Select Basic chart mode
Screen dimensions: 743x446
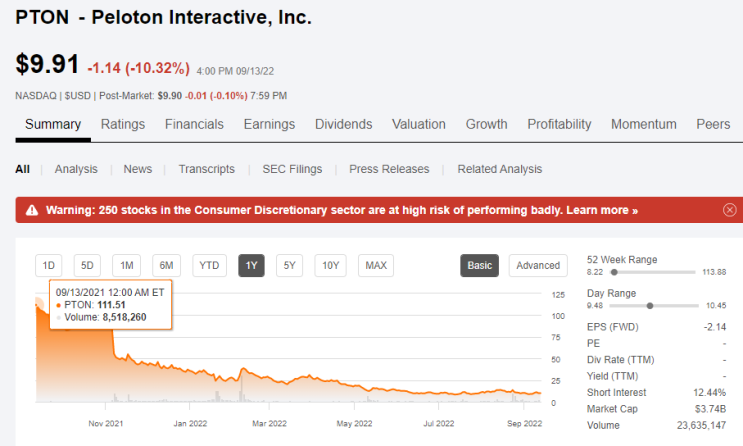tap(480, 265)
